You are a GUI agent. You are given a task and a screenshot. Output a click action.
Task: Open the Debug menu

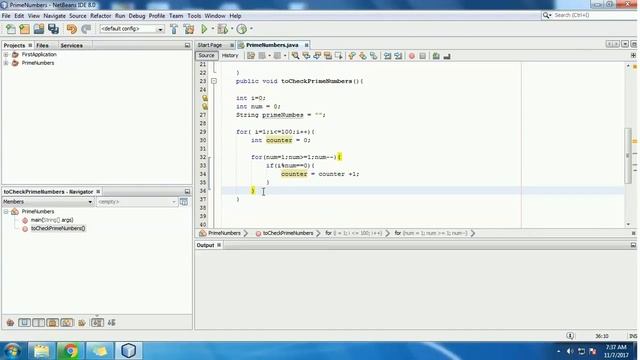click(137, 16)
